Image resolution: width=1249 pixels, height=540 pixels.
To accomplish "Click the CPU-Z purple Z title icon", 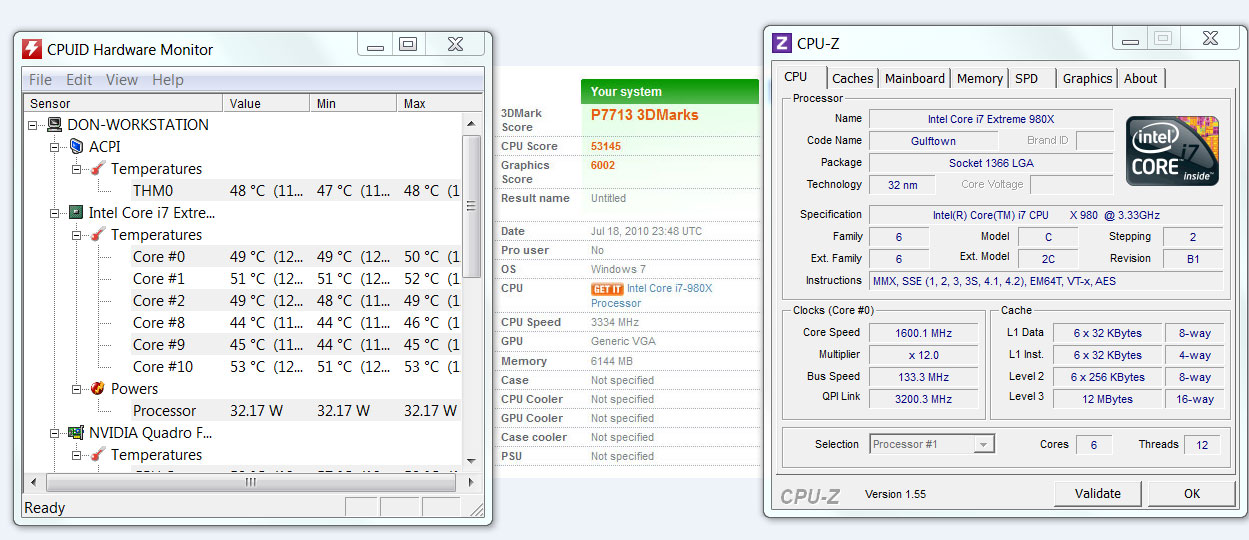I will tap(782, 43).
